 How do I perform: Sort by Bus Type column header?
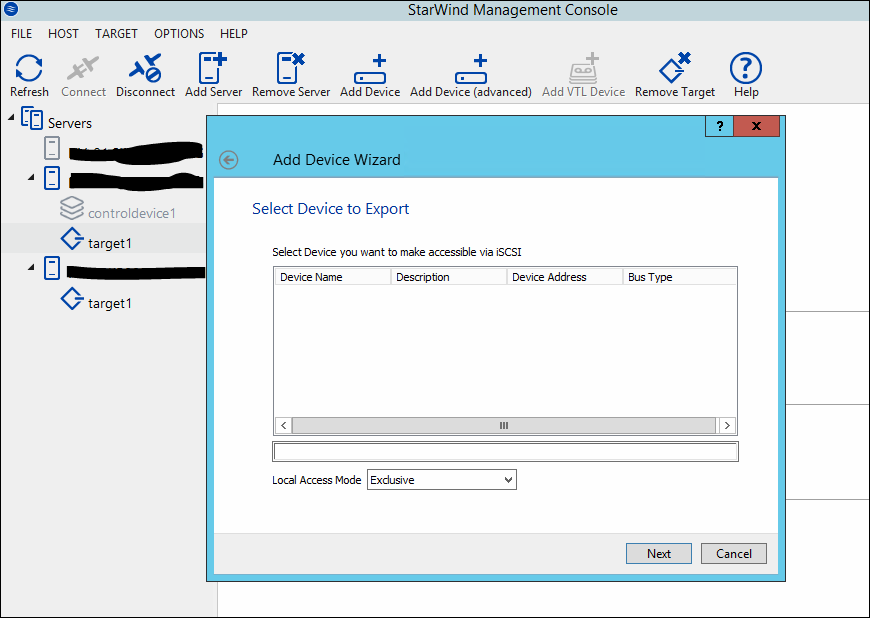click(680, 277)
